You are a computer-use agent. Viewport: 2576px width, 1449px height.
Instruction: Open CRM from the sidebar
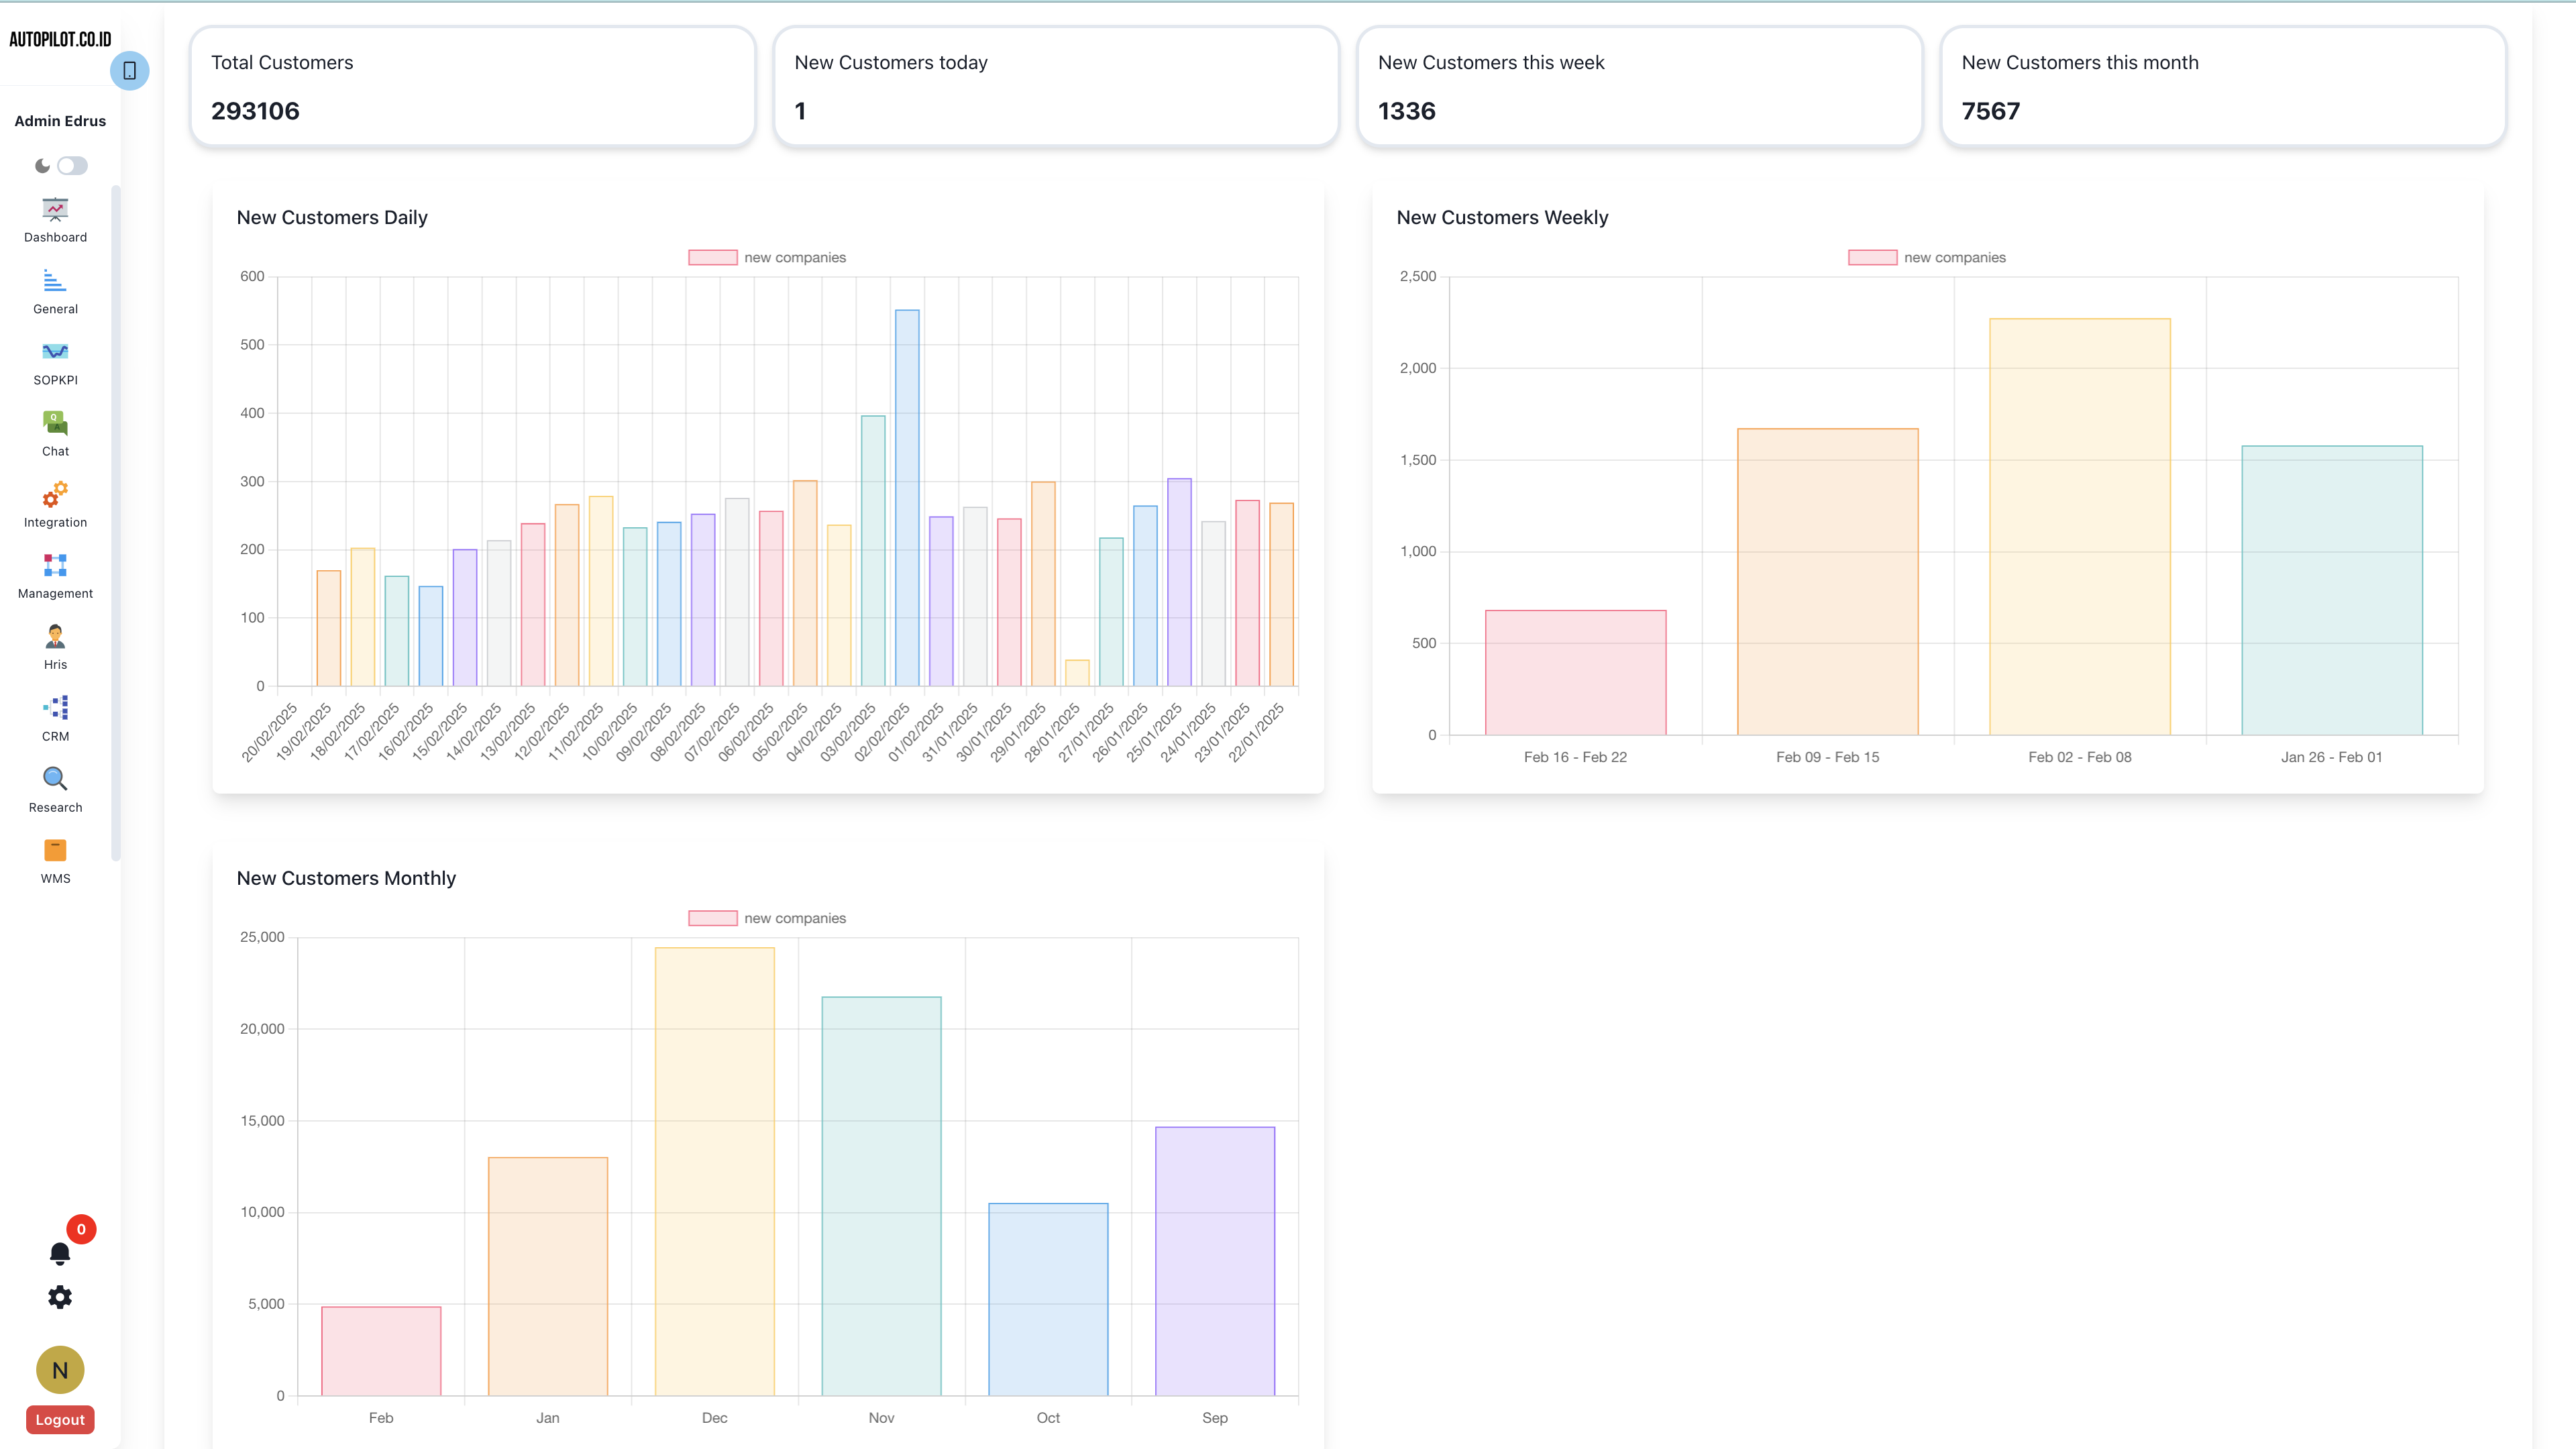pos(55,708)
